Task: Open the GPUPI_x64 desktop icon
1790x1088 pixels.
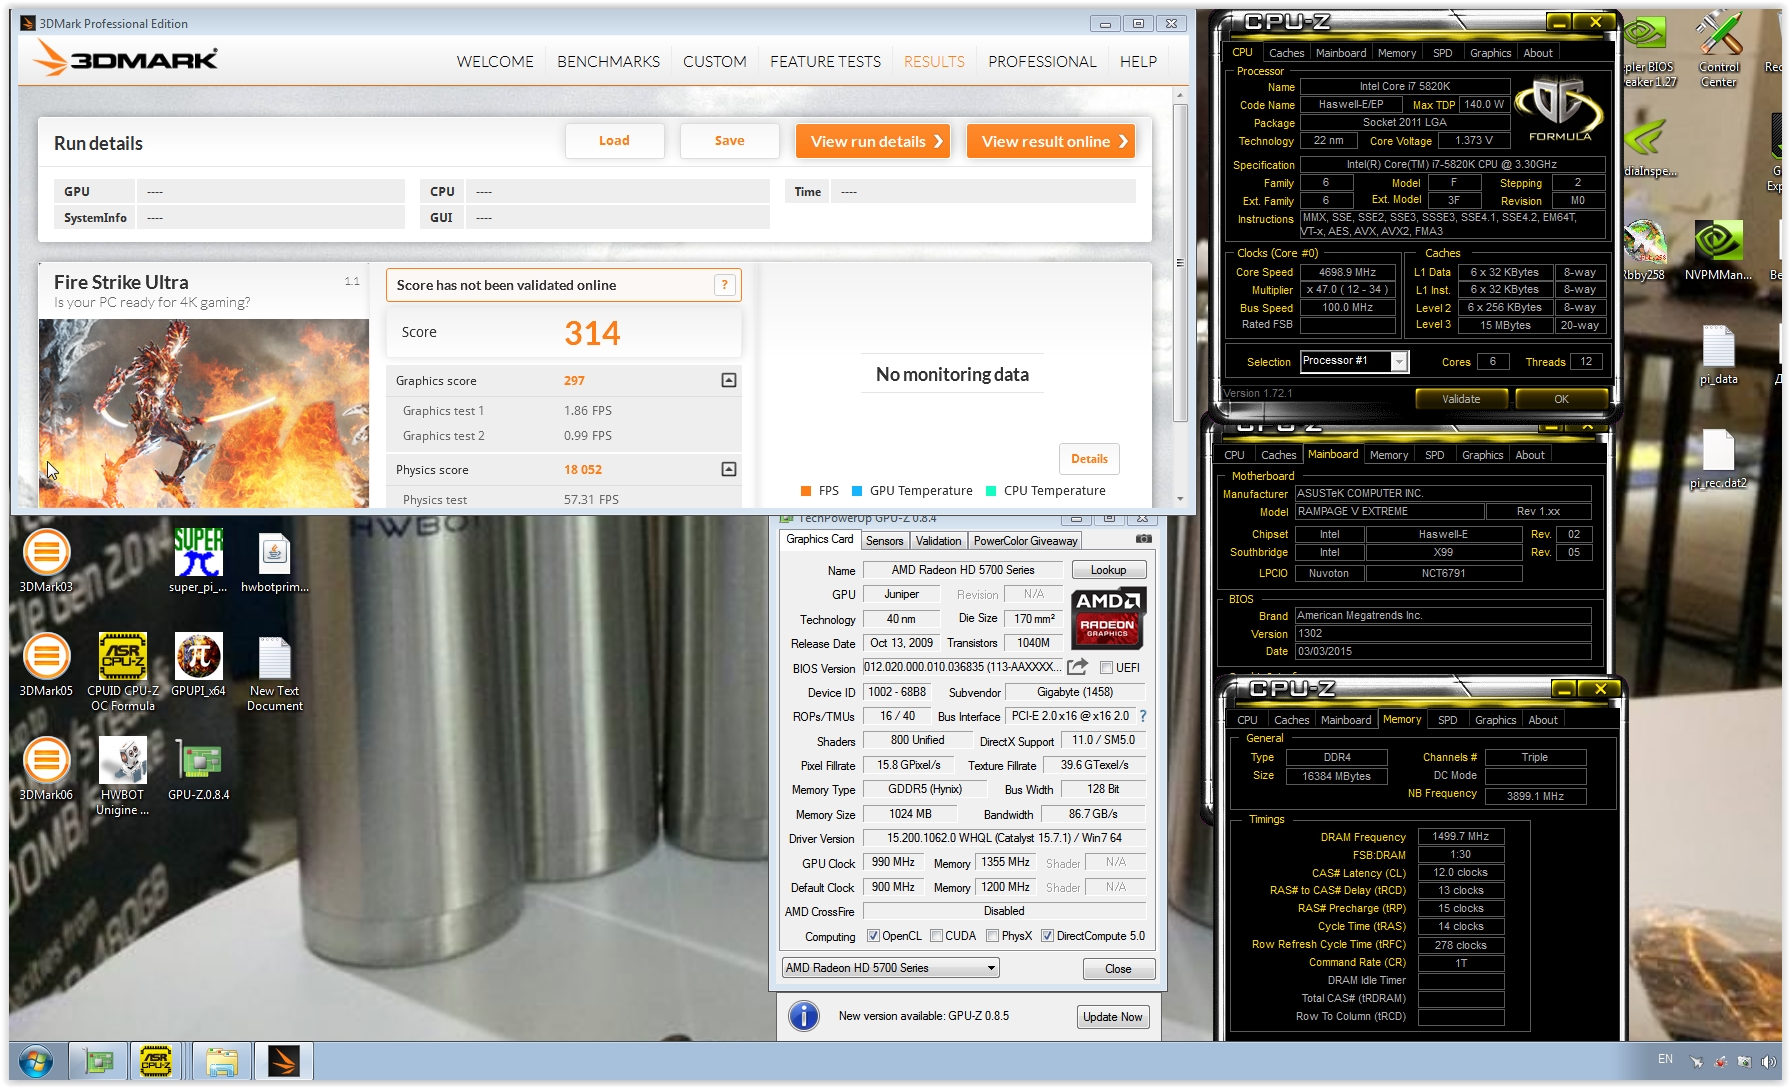Action: pyautogui.click(x=198, y=665)
